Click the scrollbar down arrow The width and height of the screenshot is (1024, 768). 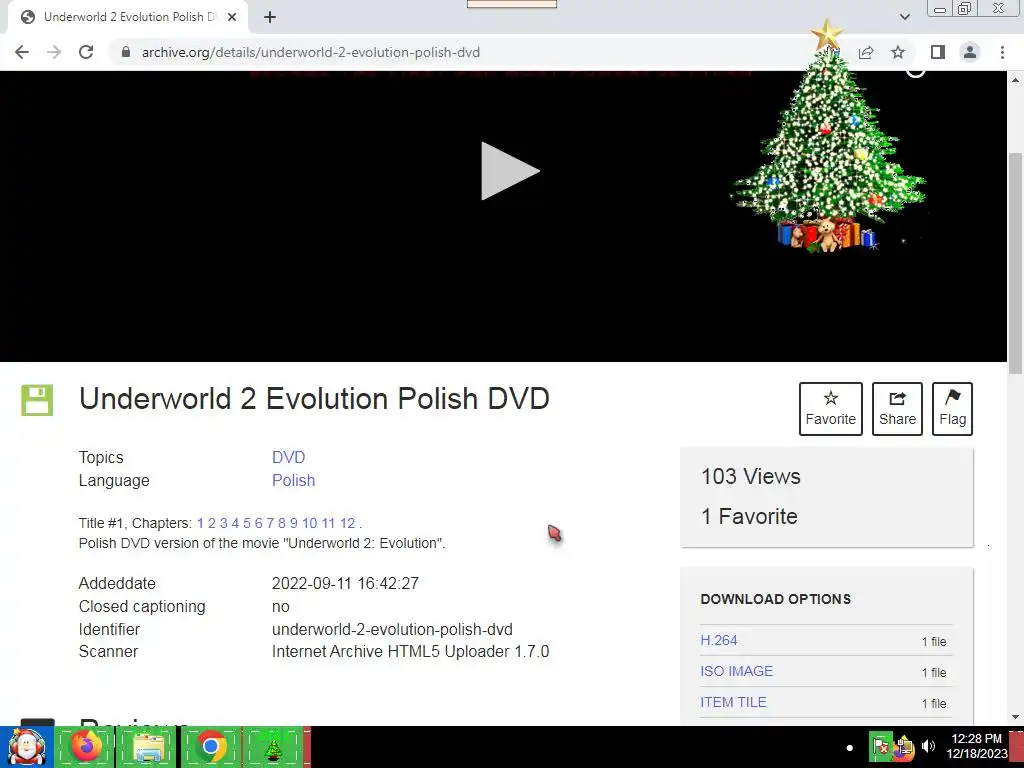pos(1016,717)
